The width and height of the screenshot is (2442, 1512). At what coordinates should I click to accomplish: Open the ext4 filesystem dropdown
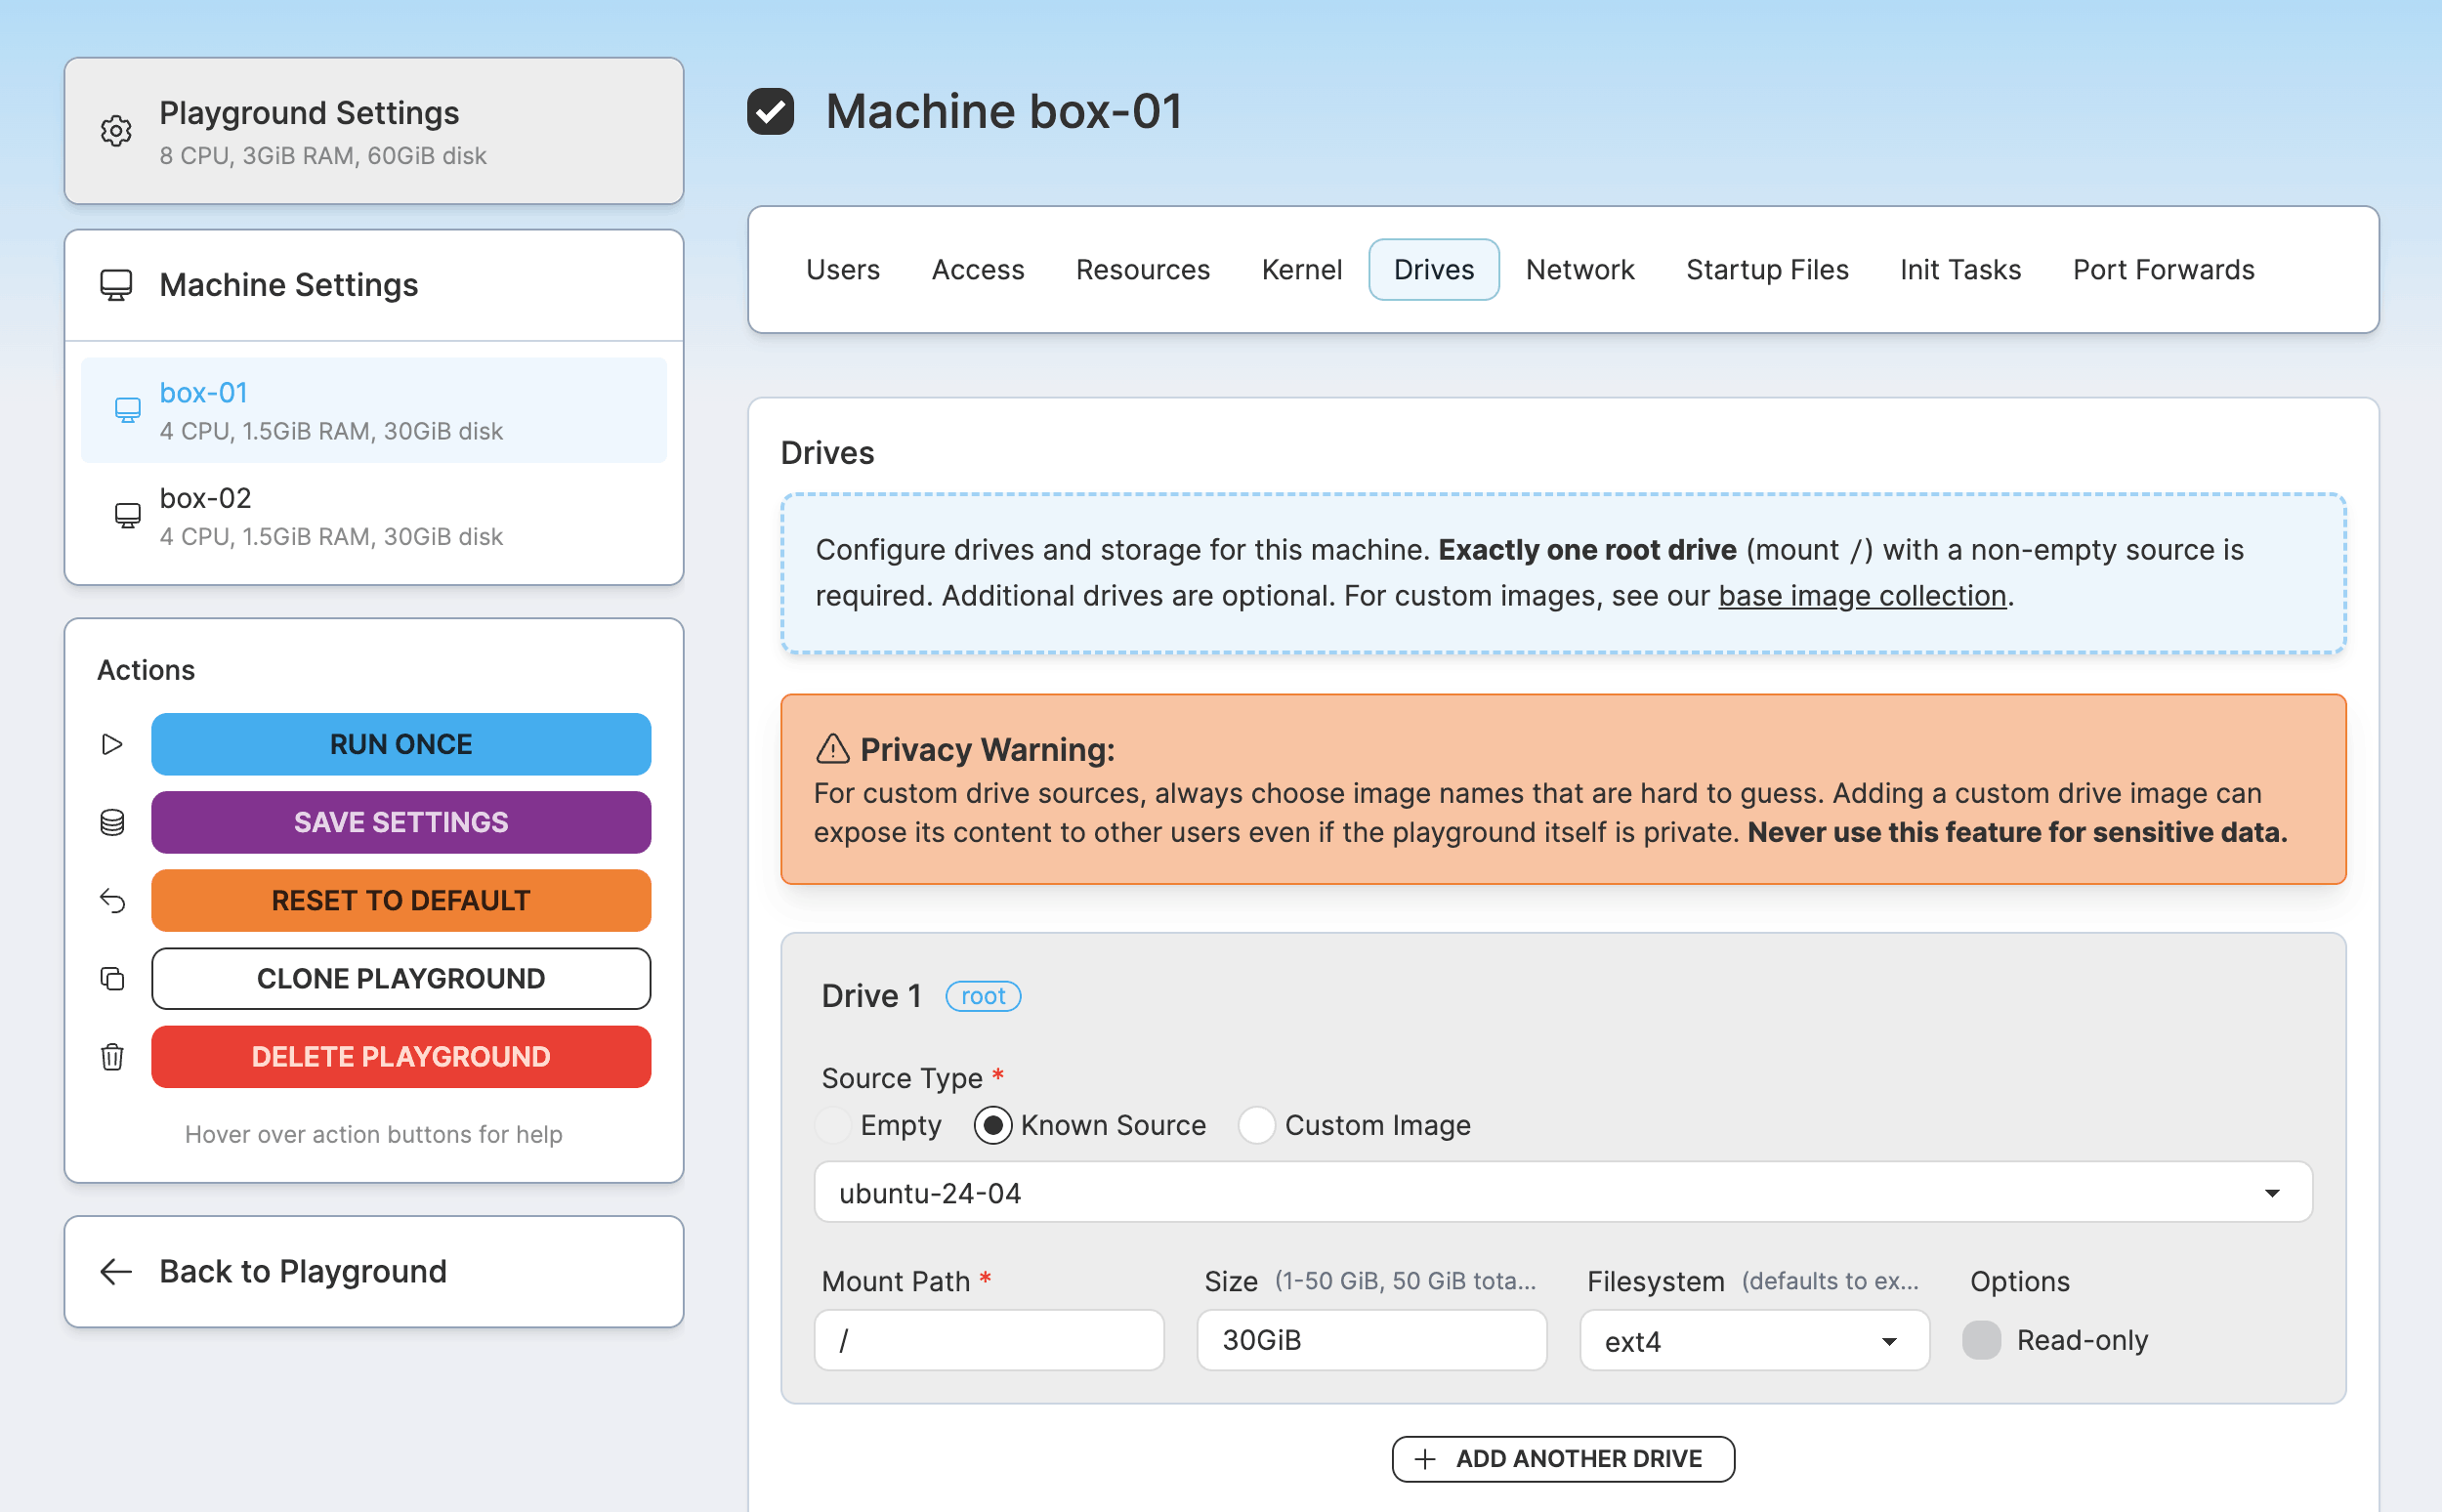(1753, 1340)
